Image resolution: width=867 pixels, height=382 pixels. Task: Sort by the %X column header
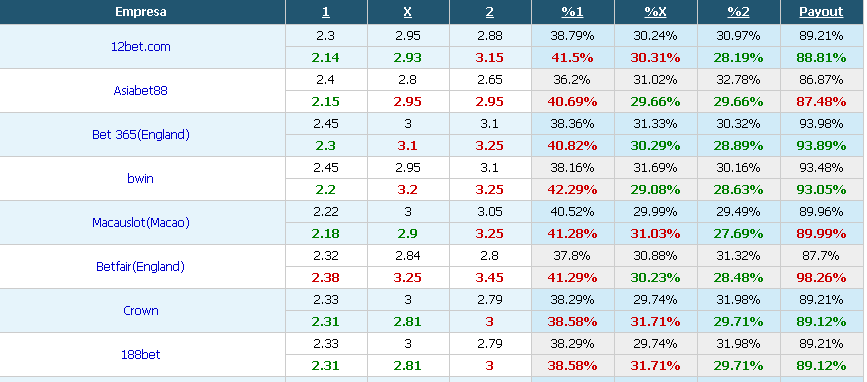coord(655,12)
